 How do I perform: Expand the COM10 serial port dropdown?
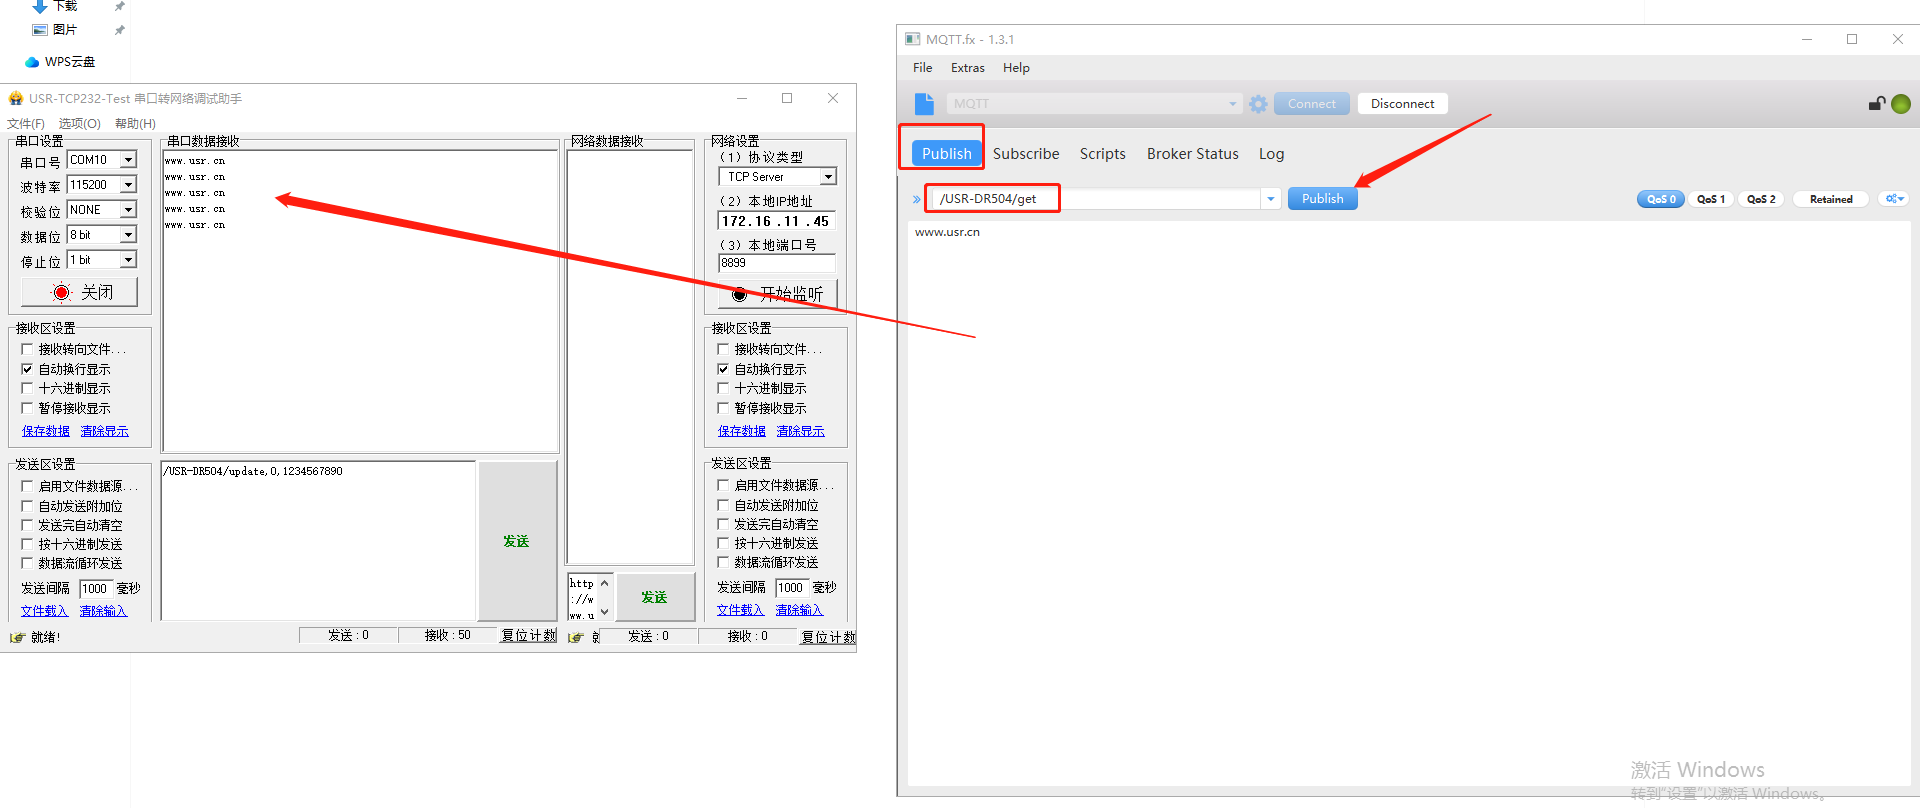[128, 160]
